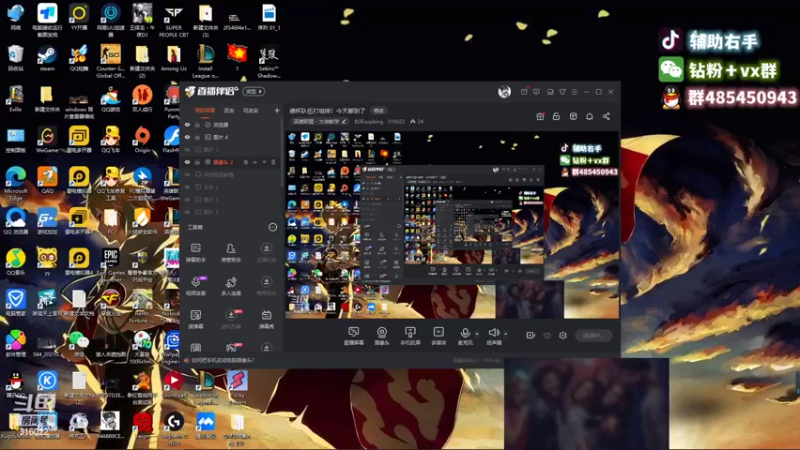The image size is (800, 450).
Task: Select the 浏览器 source row
Action: click(231, 124)
